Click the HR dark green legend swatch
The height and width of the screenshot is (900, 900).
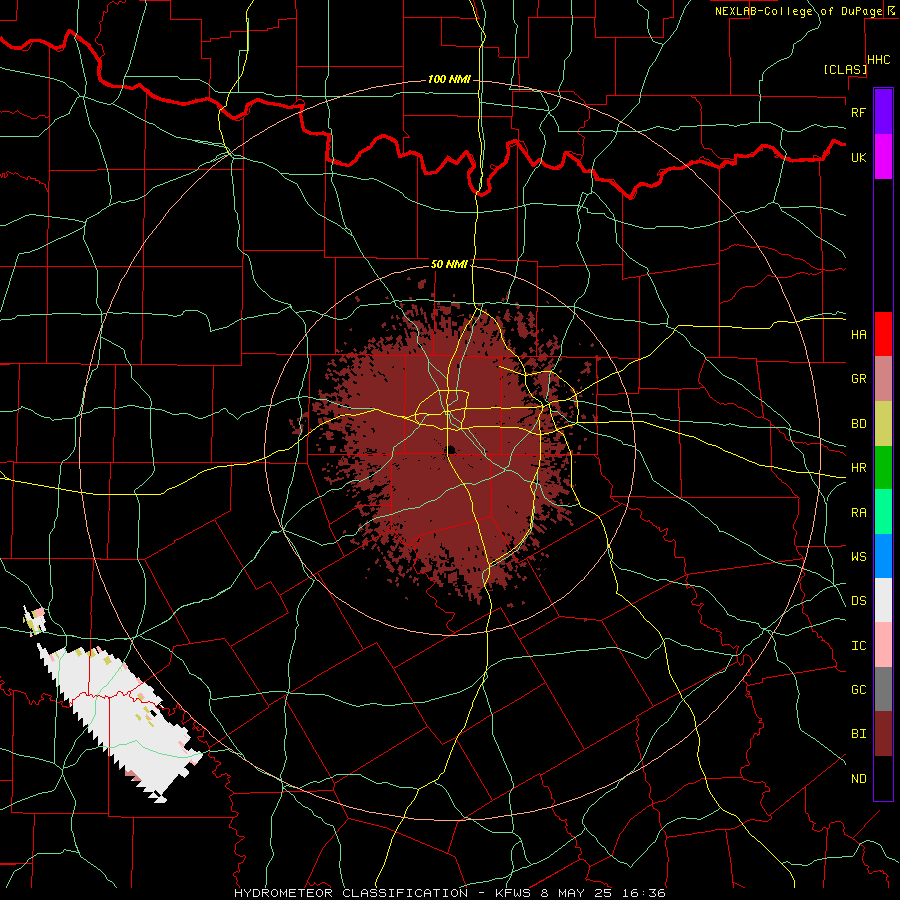[x=883, y=467]
